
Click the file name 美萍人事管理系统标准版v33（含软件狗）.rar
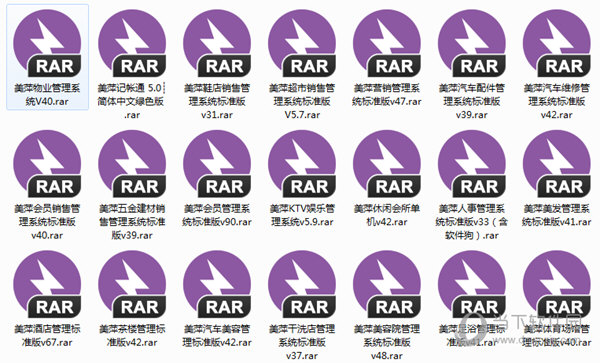[472, 222]
